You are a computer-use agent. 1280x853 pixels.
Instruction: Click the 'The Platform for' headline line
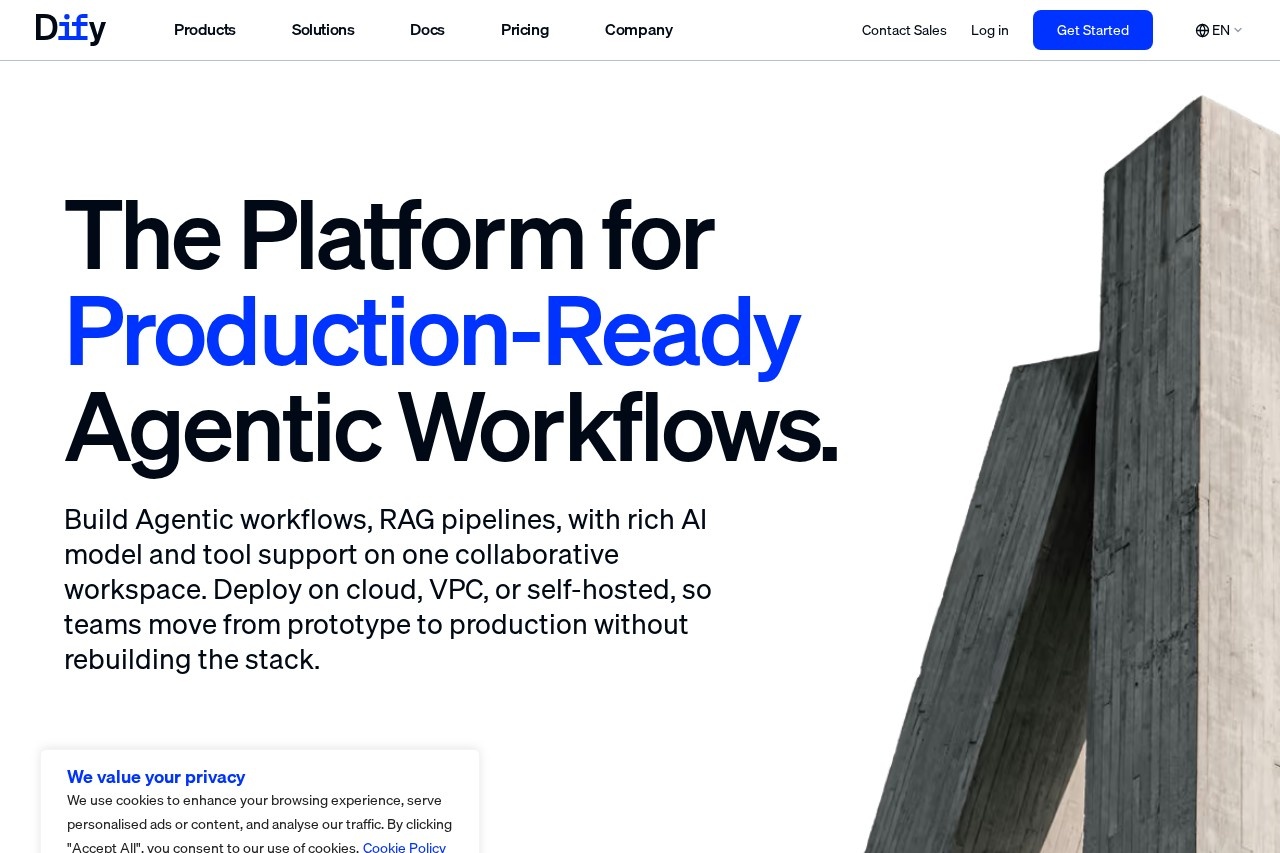[389, 237]
